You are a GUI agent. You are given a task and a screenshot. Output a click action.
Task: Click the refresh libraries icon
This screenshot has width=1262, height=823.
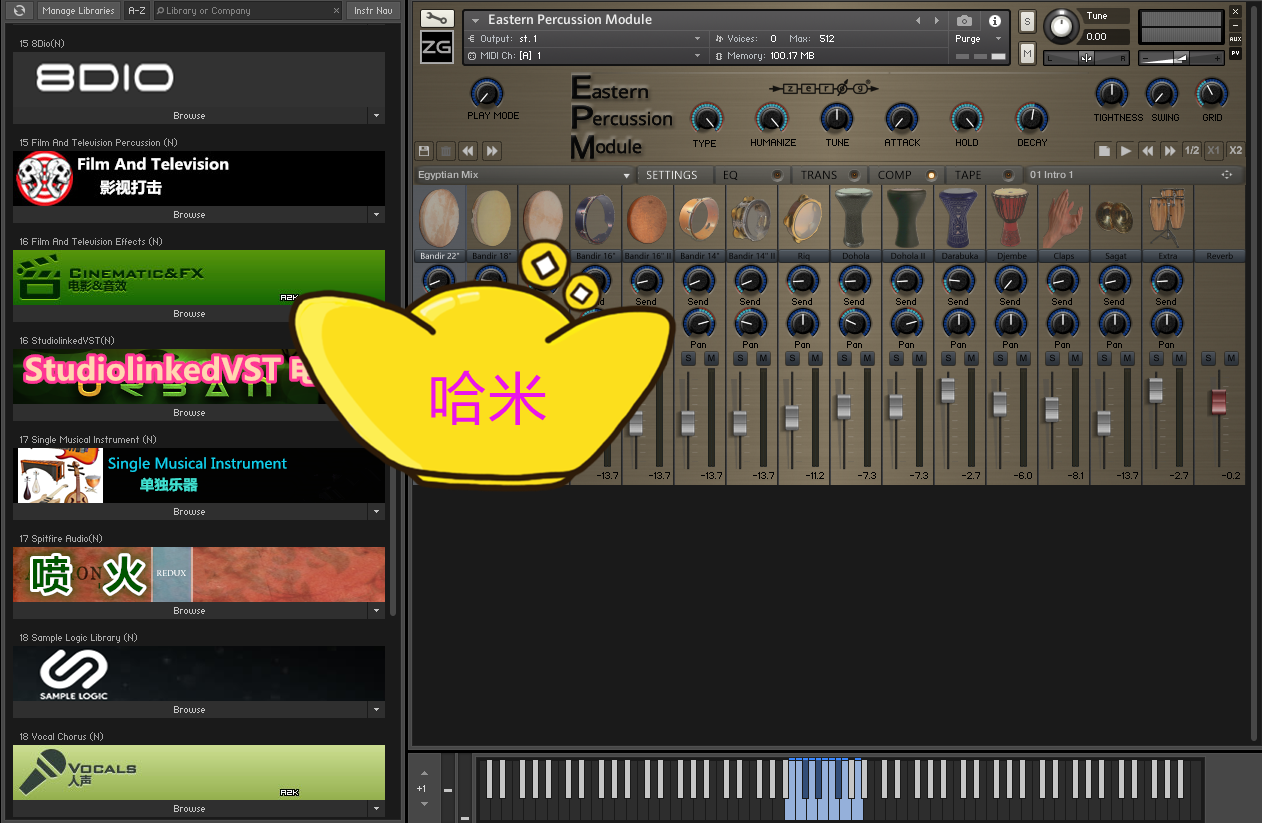pyautogui.click(x=19, y=10)
